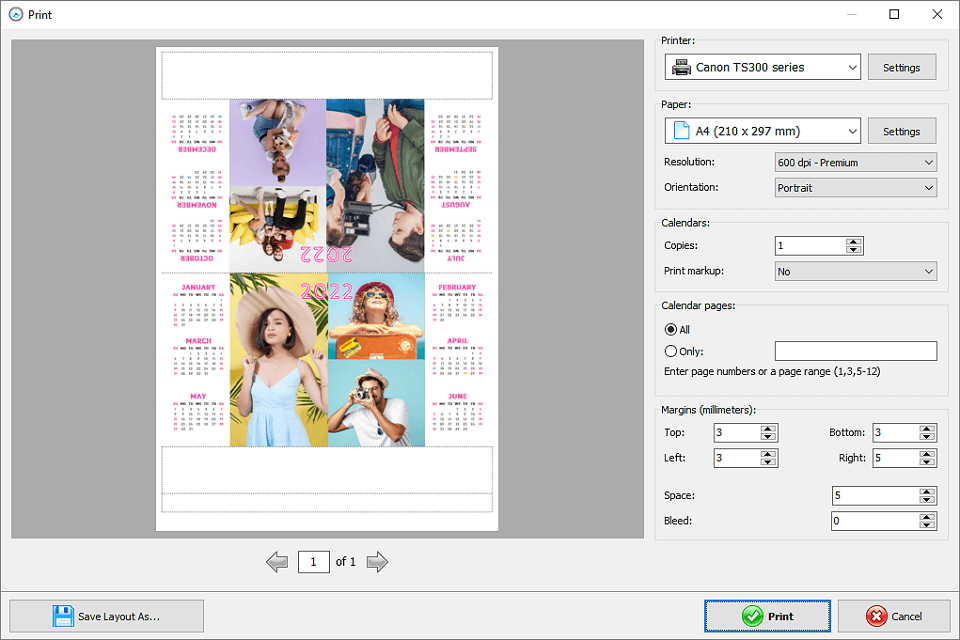Click the page range input field
This screenshot has width=960, height=640.
pos(855,351)
